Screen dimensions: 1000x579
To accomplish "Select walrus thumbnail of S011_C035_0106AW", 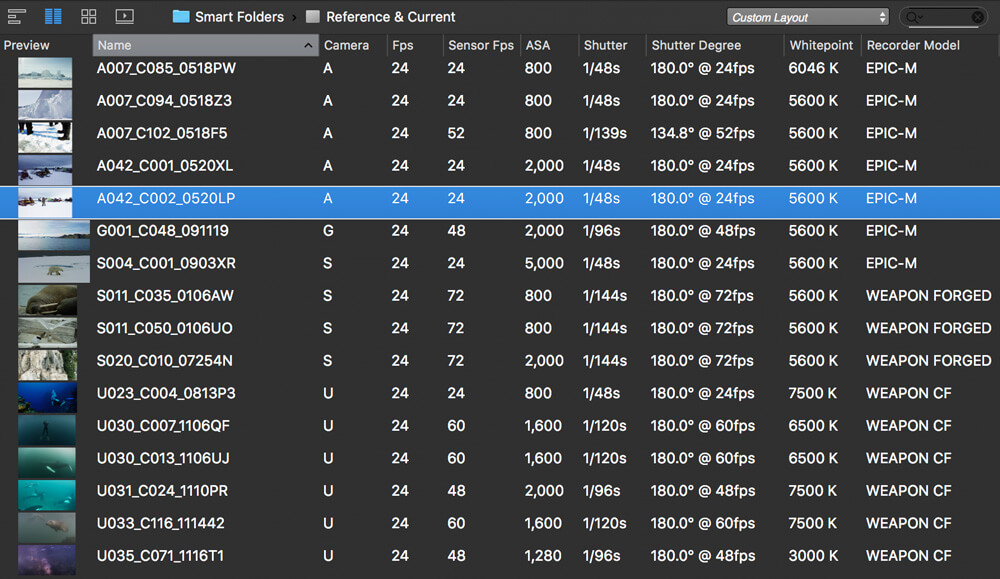I will click(47, 300).
